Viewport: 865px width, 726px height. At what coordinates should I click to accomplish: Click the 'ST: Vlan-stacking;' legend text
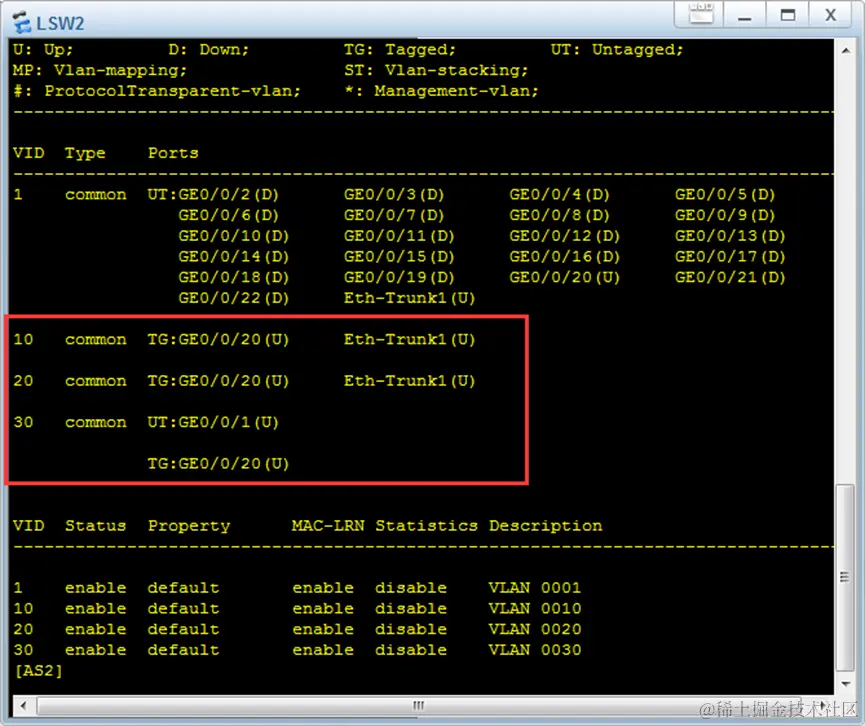pos(436,71)
